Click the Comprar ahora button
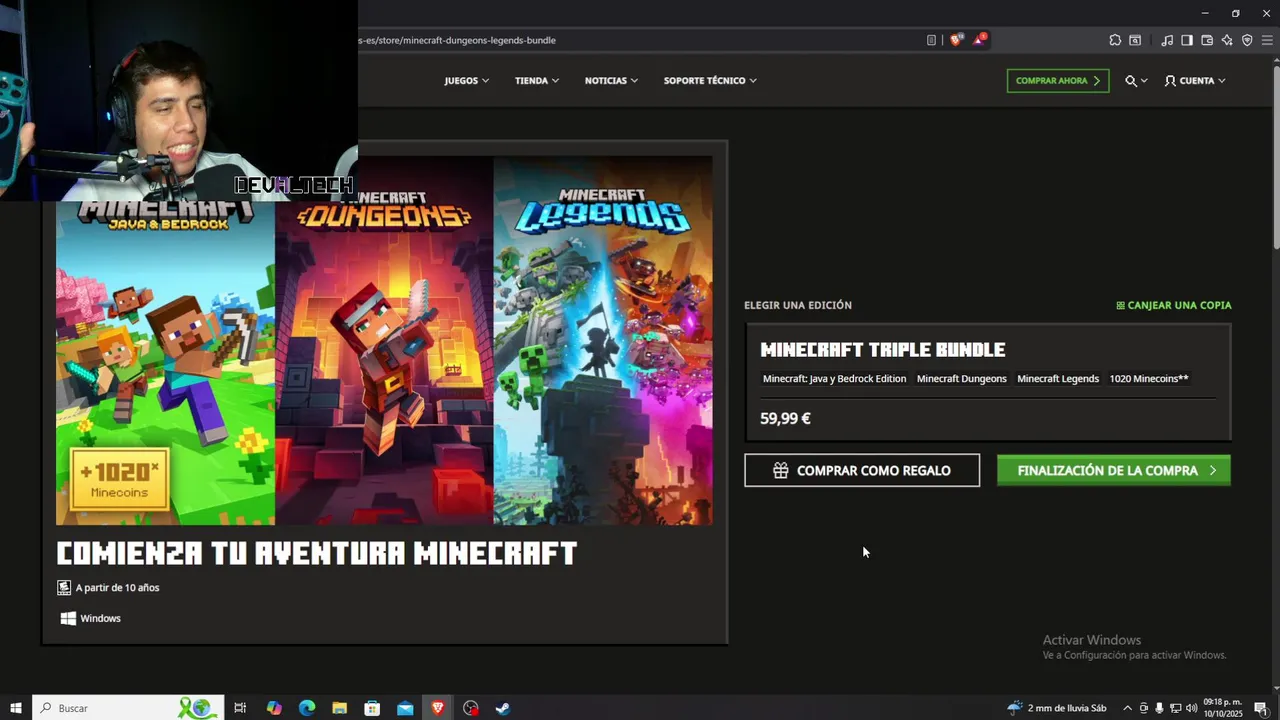This screenshot has width=1280, height=720. click(1058, 81)
